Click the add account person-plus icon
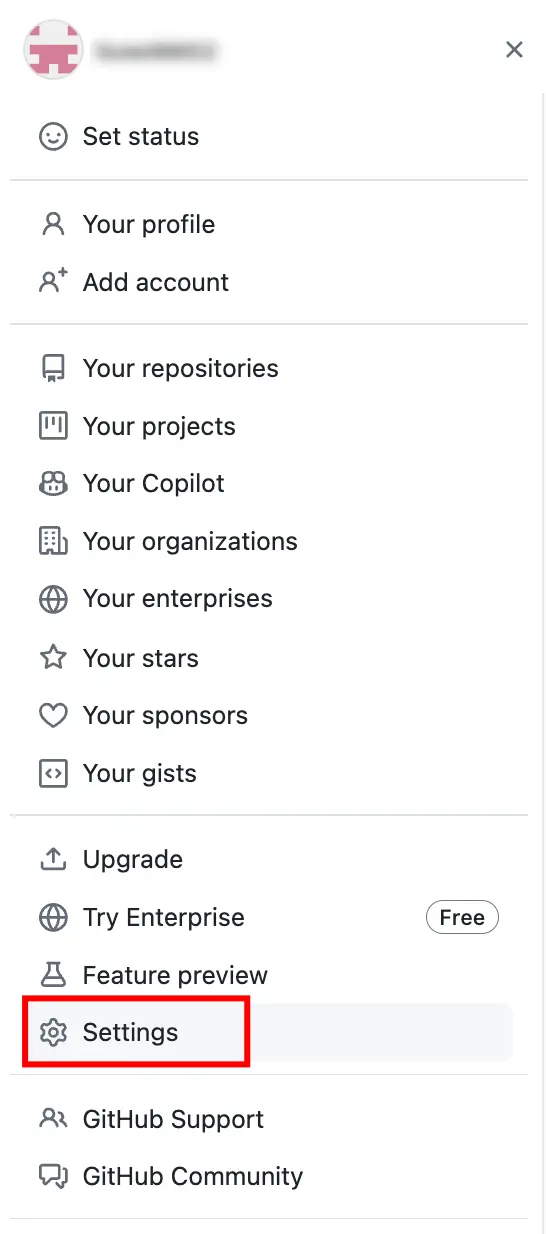The width and height of the screenshot is (546, 1234). [x=53, y=282]
